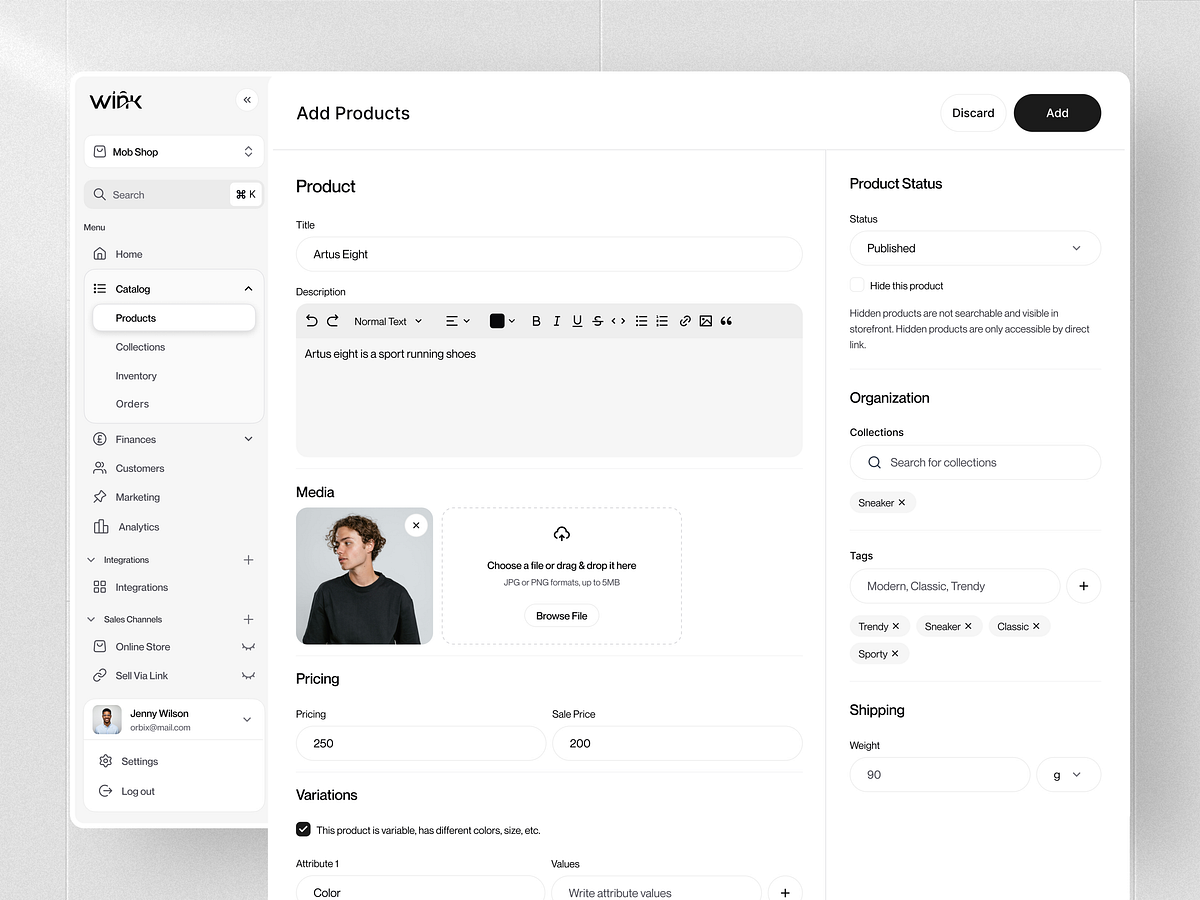Insert an image via the editor toolbar

(x=706, y=320)
